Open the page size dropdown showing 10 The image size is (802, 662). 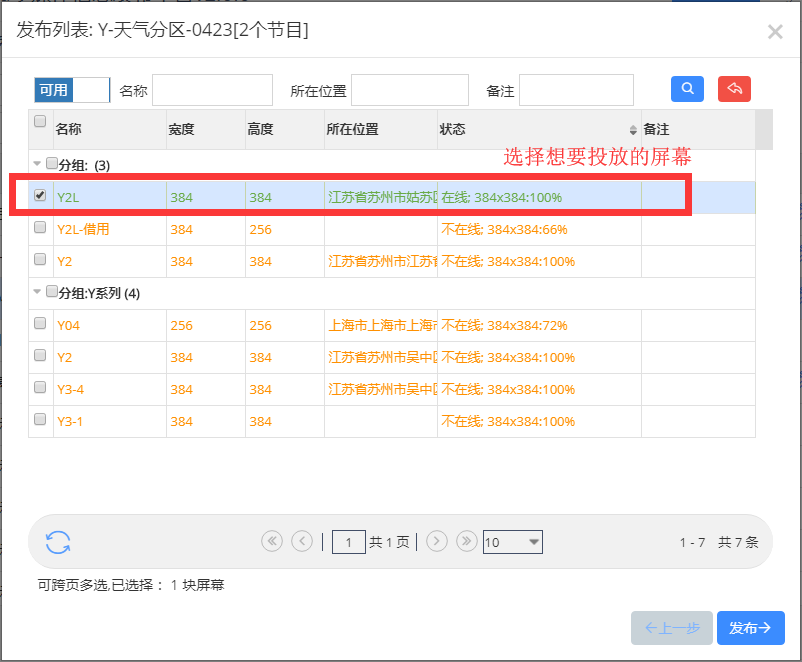pyautogui.click(x=512, y=542)
